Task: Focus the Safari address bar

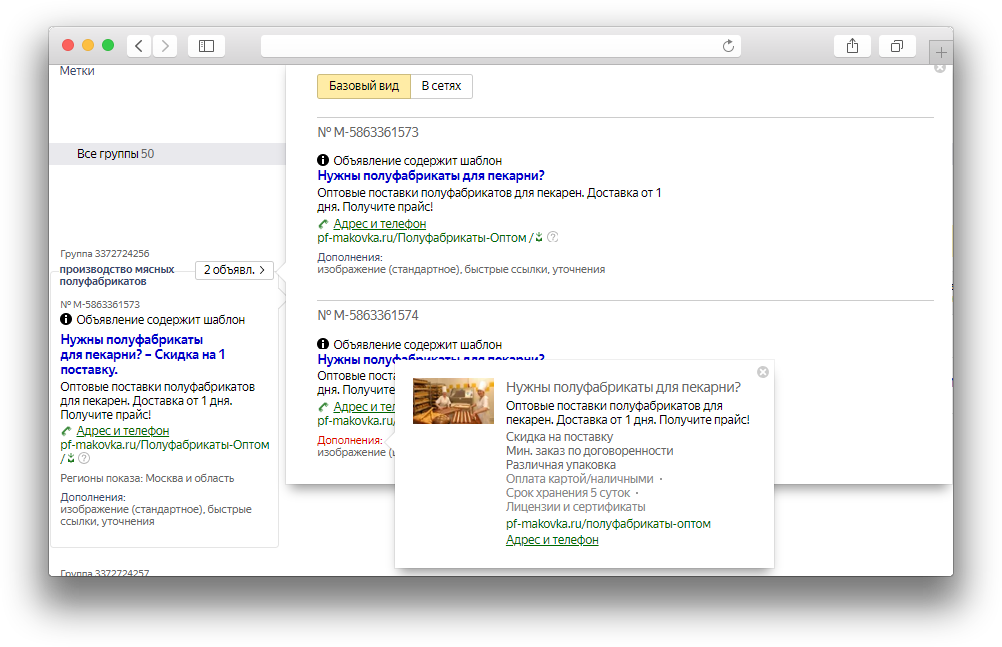Action: click(x=490, y=46)
